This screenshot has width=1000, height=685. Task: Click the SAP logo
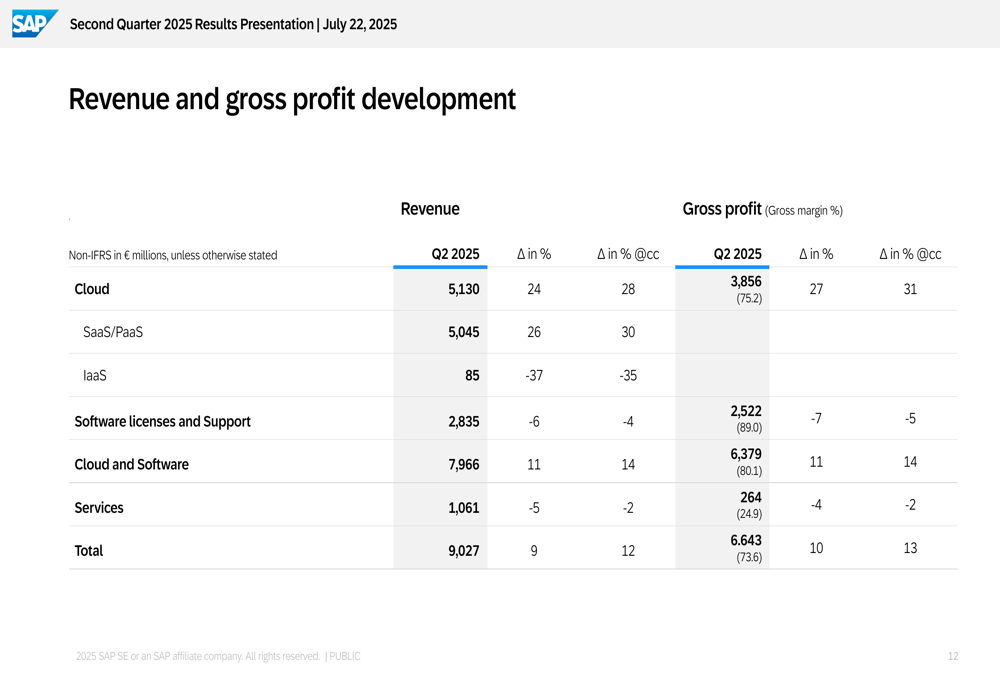(34, 23)
